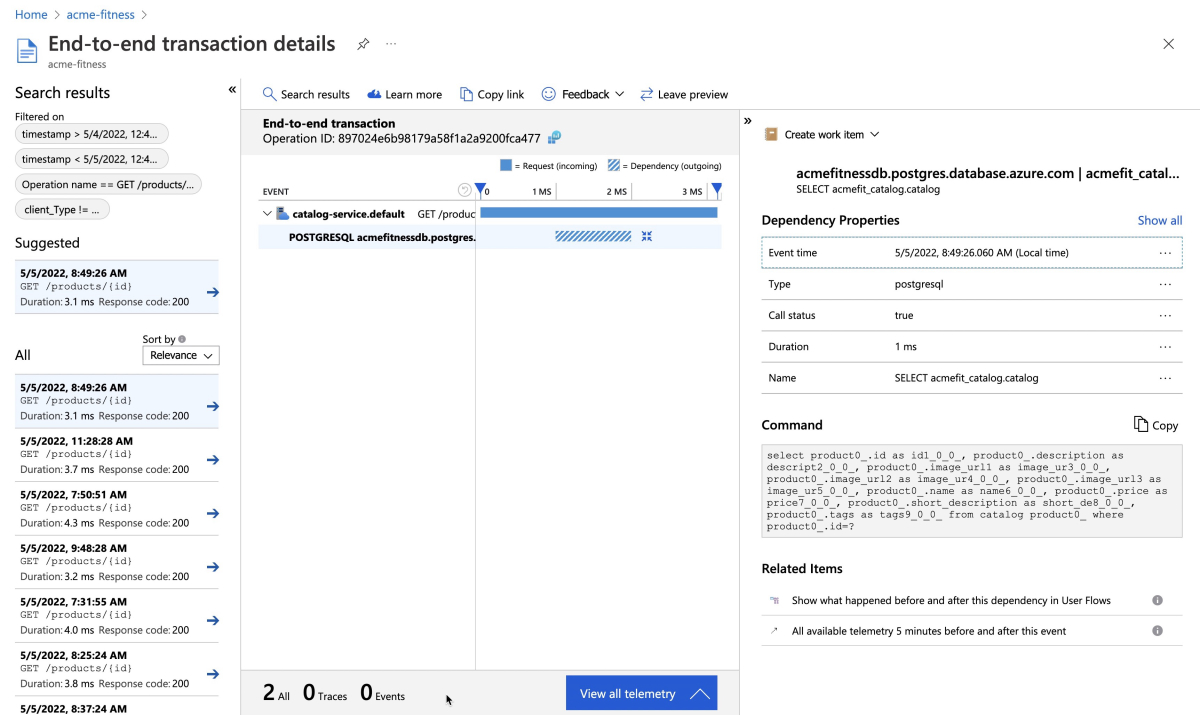Click the right timeline range marker

pos(716,190)
